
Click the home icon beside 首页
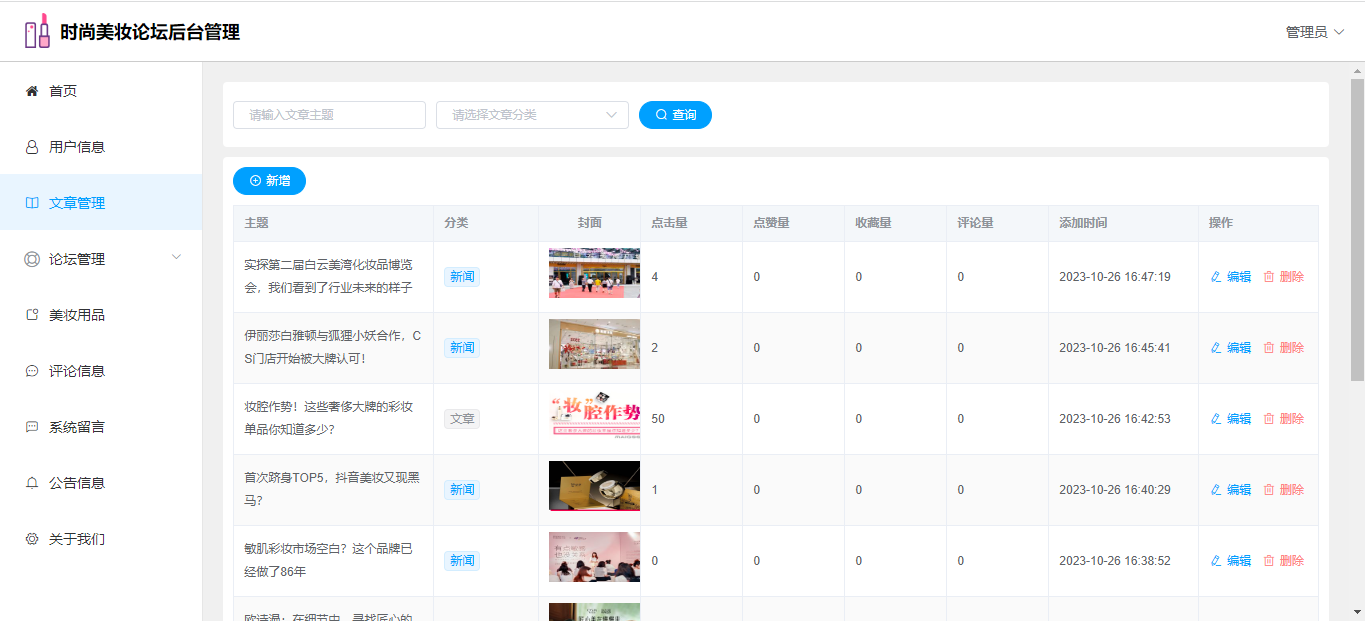tap(32, 91)
